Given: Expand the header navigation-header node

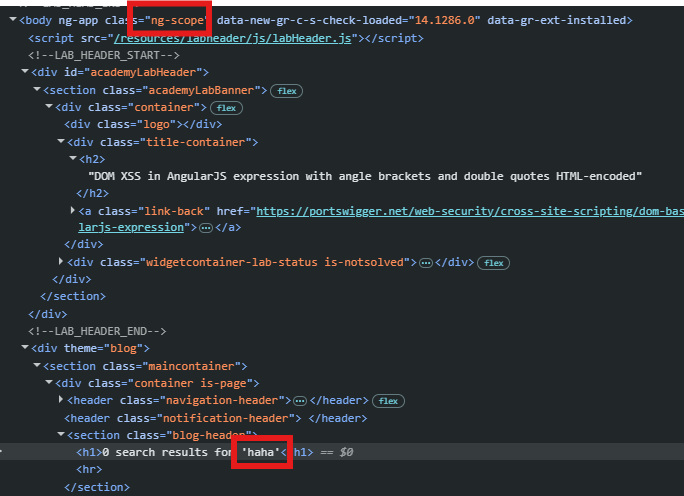Looking at the screenshot, I should [x=61, y=400].
